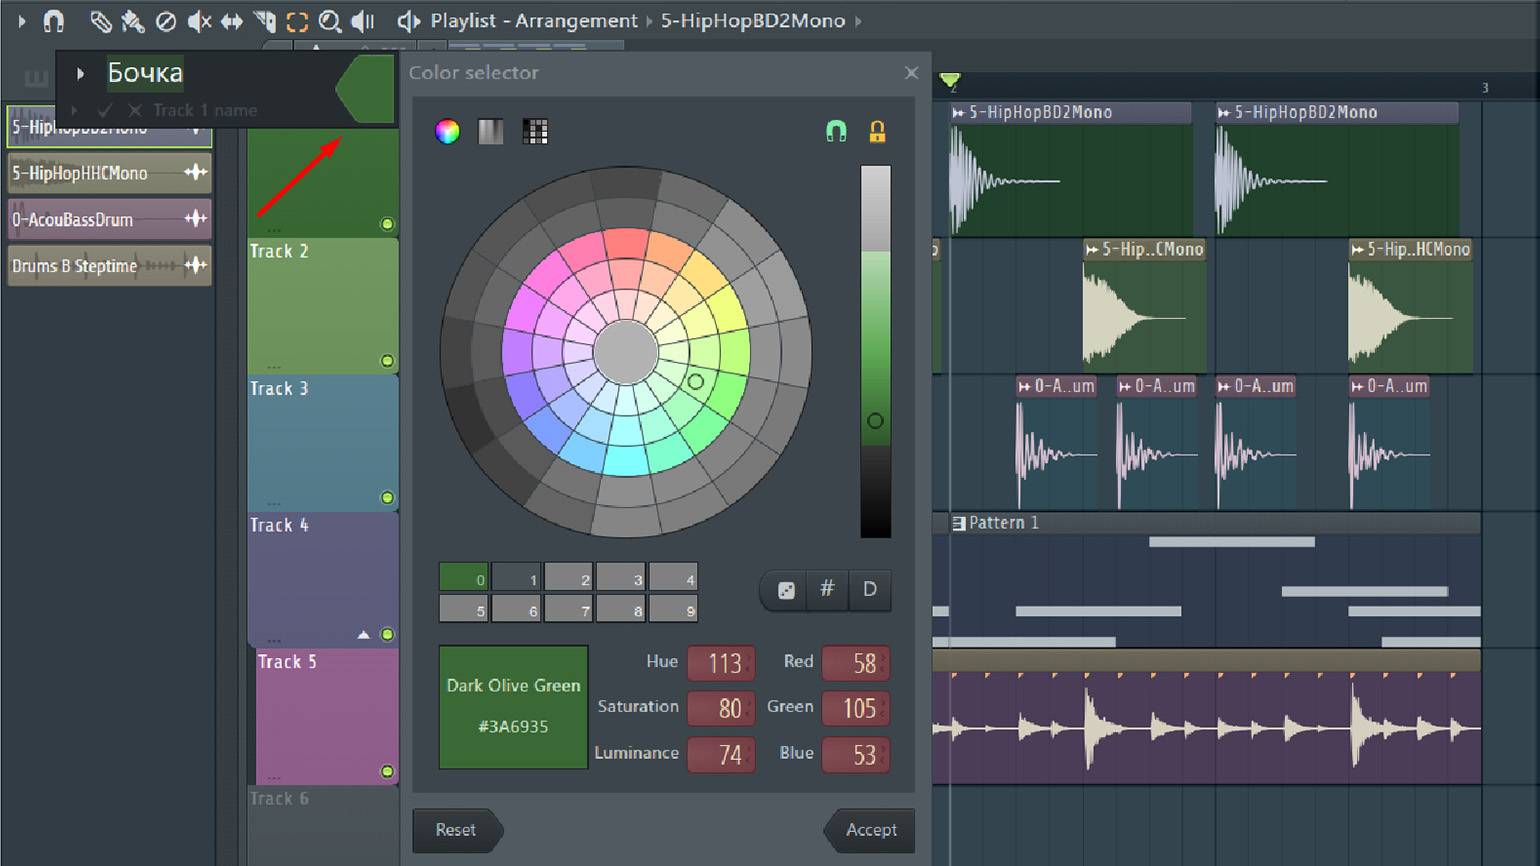Select color preset slot 5
1540x866 pixels.
point(463,608)
